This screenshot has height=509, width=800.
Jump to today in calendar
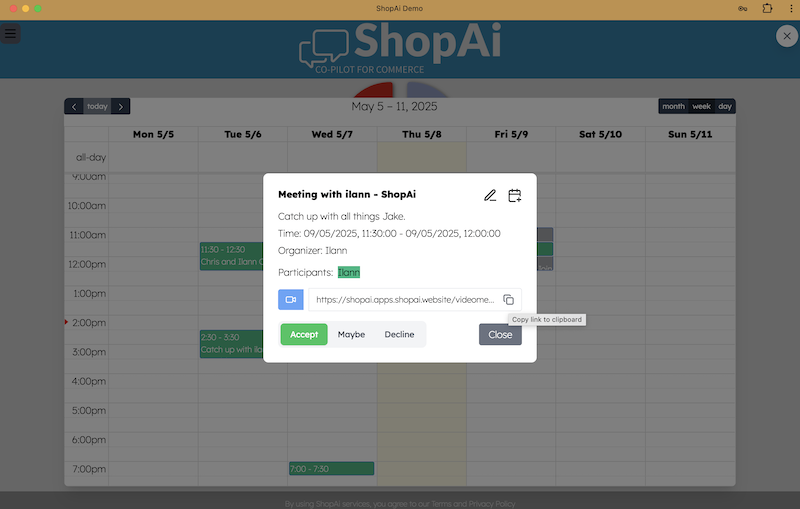(97, 107)
